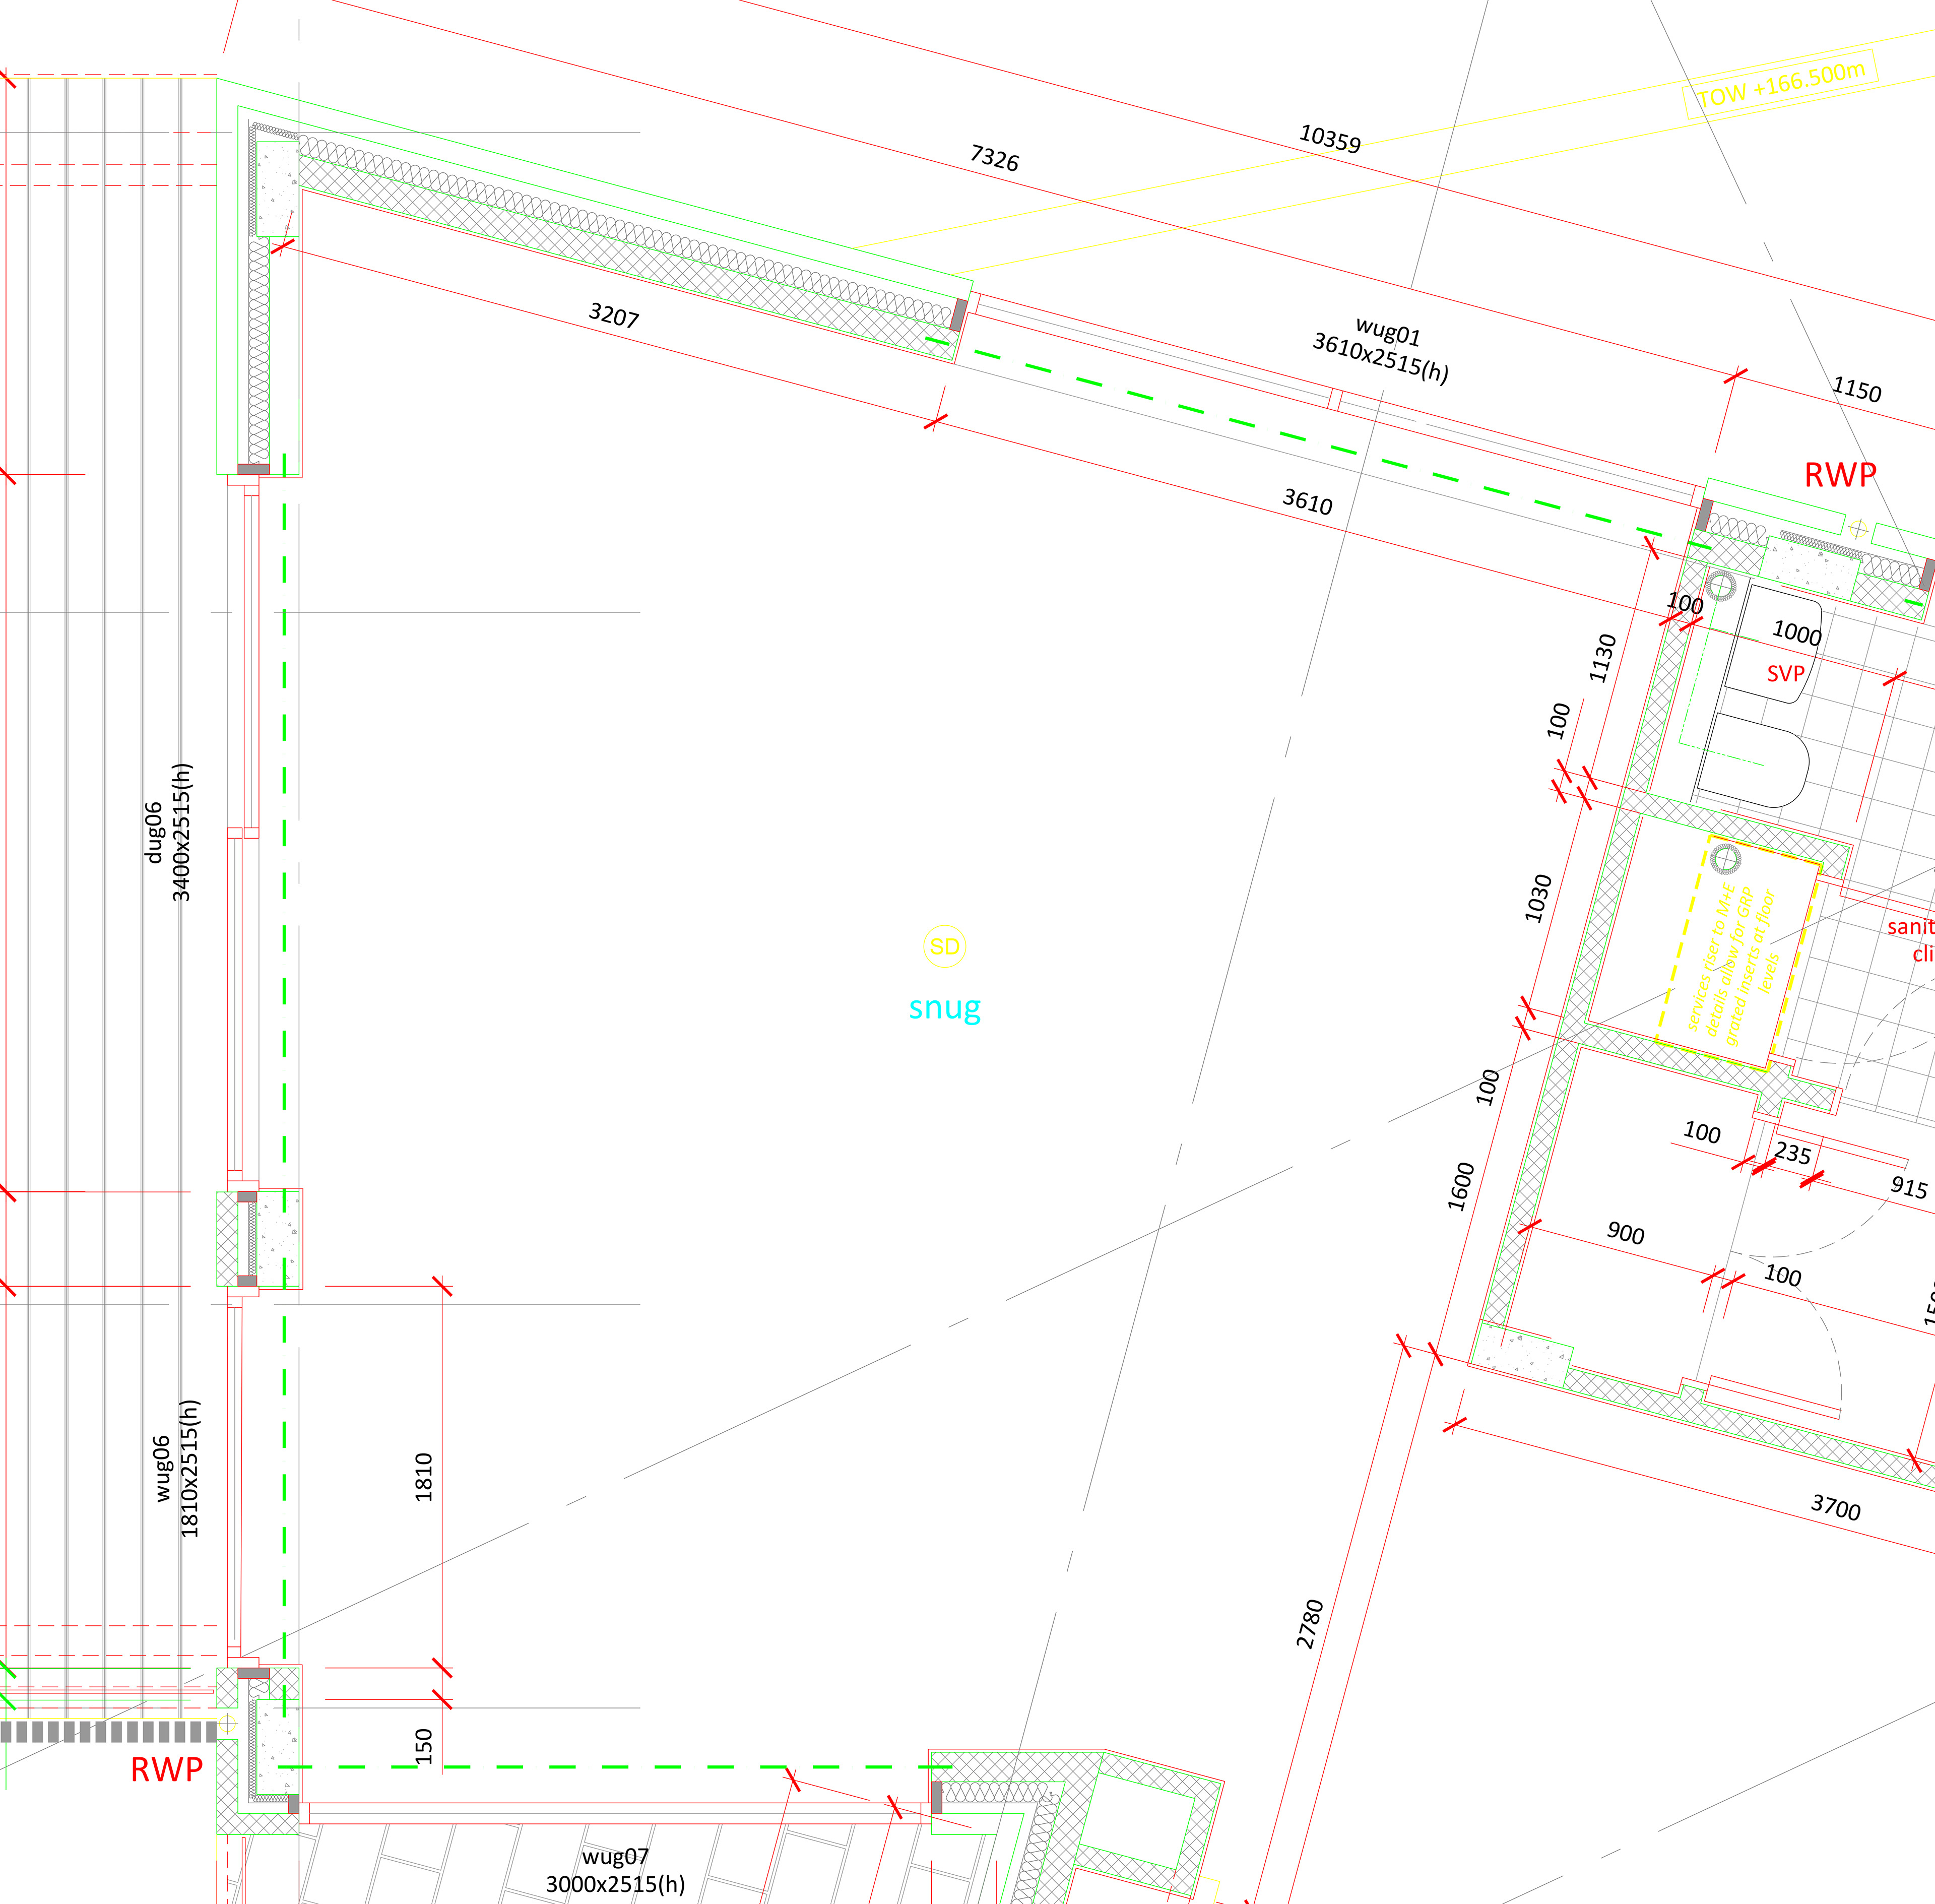Select the dug06 3400x2515(h) door tag
Viewport: 1935px width, 1904px height.
(168, 832)
